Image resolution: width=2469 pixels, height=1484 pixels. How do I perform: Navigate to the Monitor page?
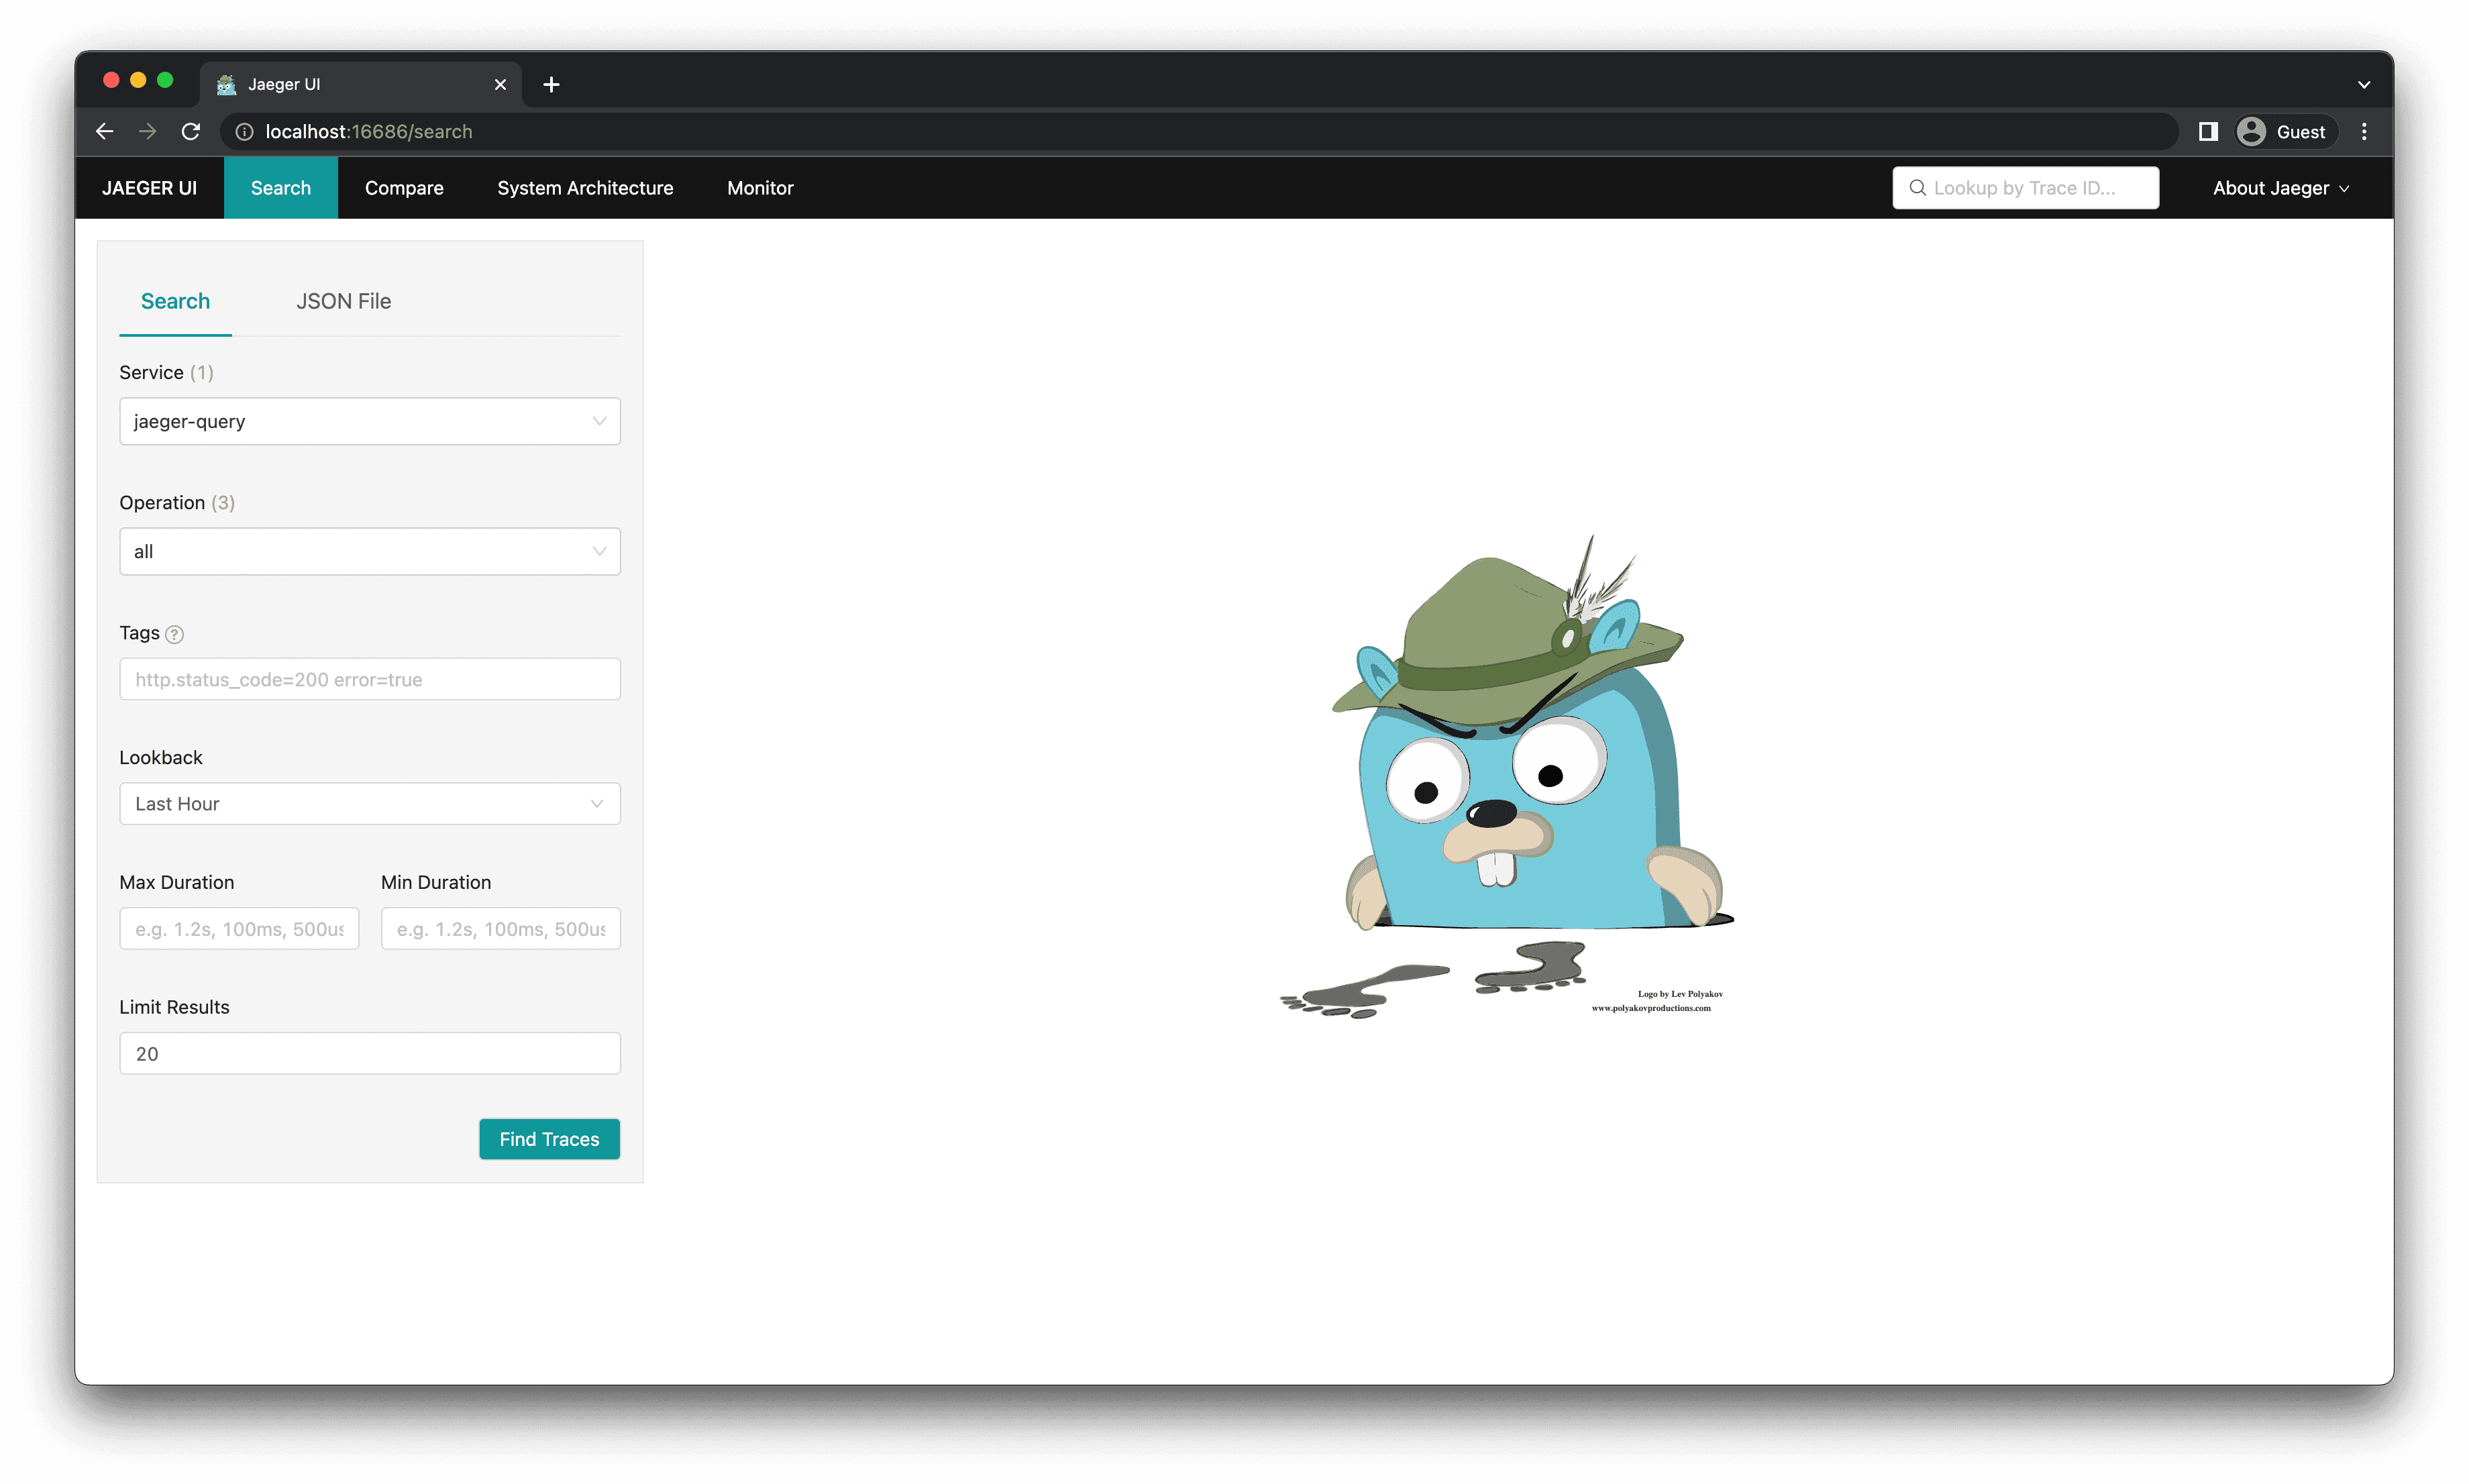click(760, 188)
